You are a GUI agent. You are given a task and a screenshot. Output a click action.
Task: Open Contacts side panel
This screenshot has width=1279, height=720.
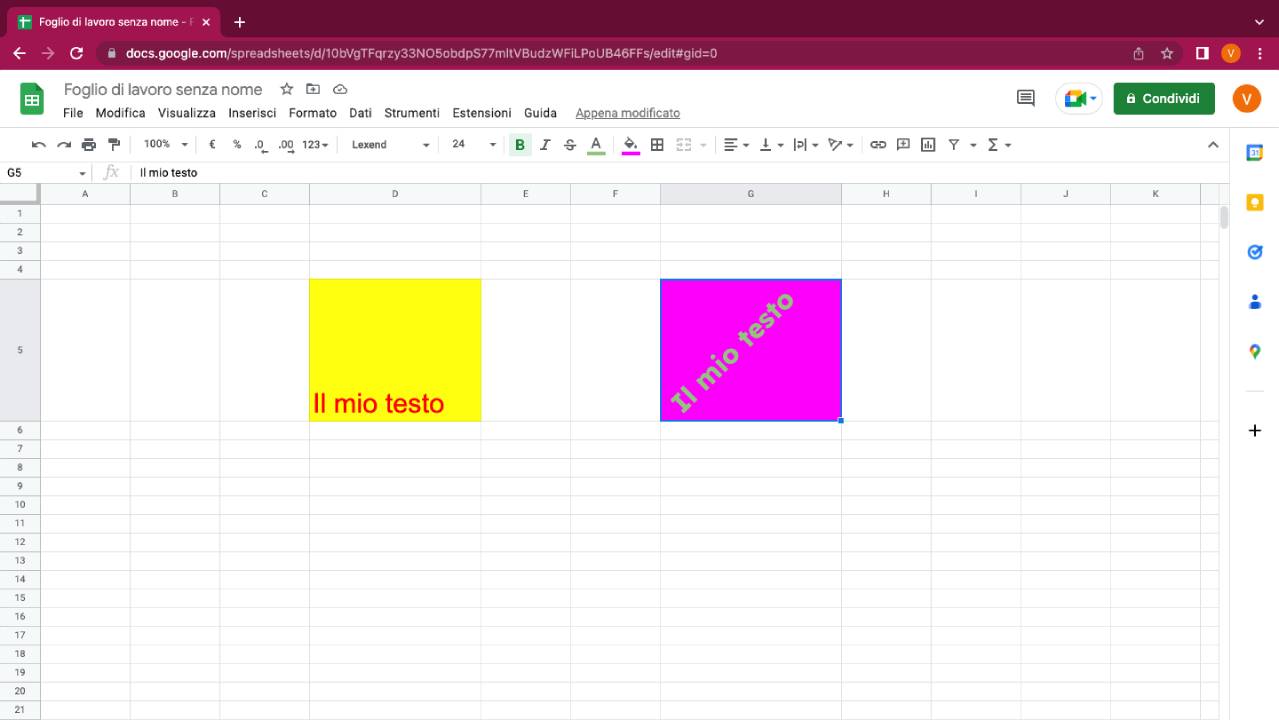click(x=1255, y=302)
